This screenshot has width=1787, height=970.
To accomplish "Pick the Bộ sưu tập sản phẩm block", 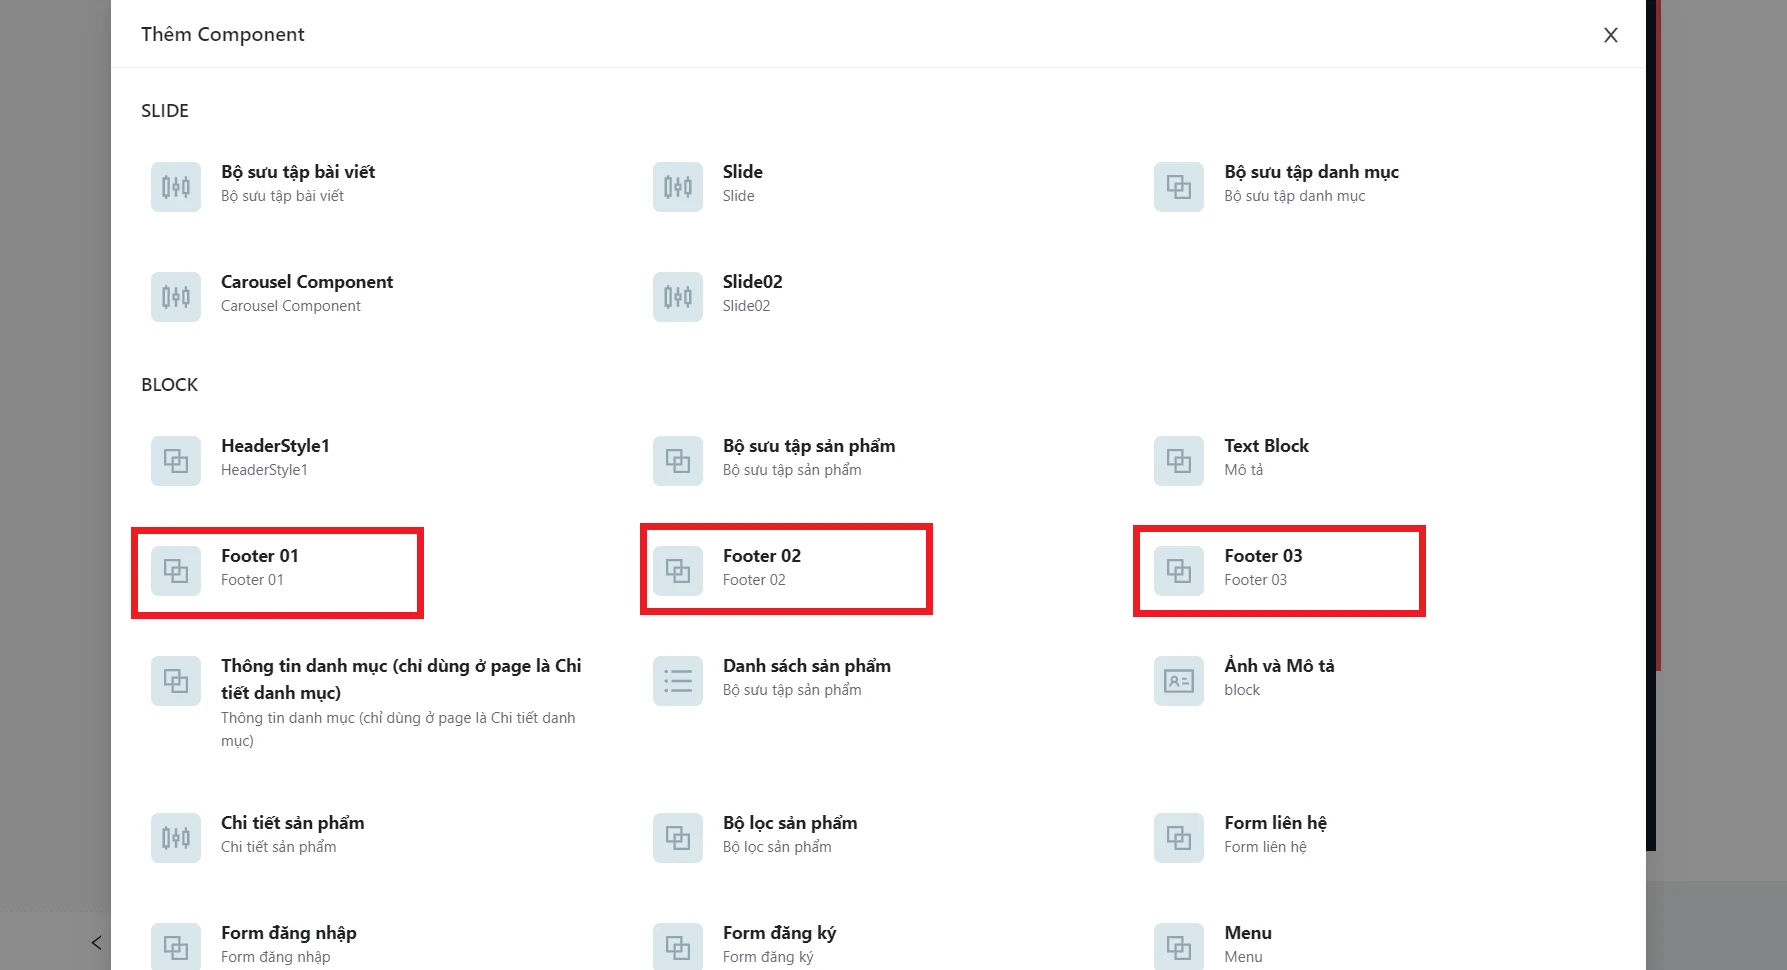I will (808, 456).
